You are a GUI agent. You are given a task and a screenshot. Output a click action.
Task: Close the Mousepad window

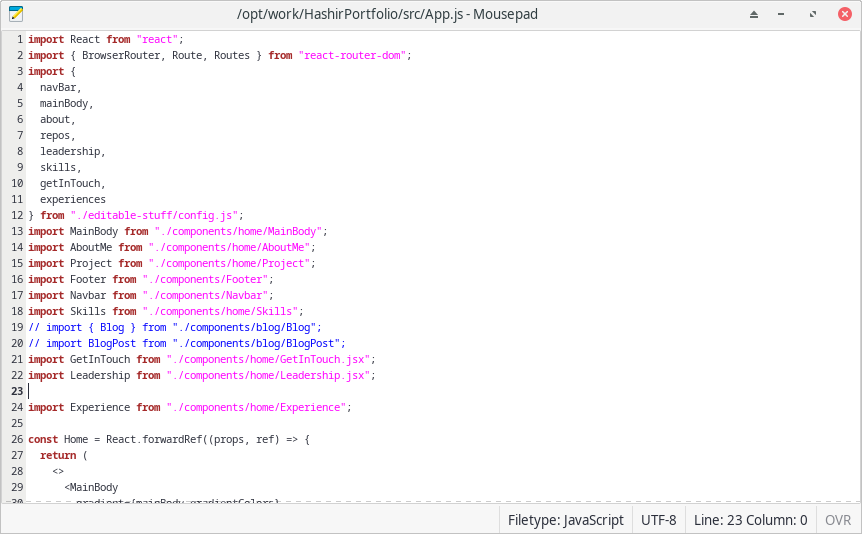pyautogui.click(x=845, y=14)
